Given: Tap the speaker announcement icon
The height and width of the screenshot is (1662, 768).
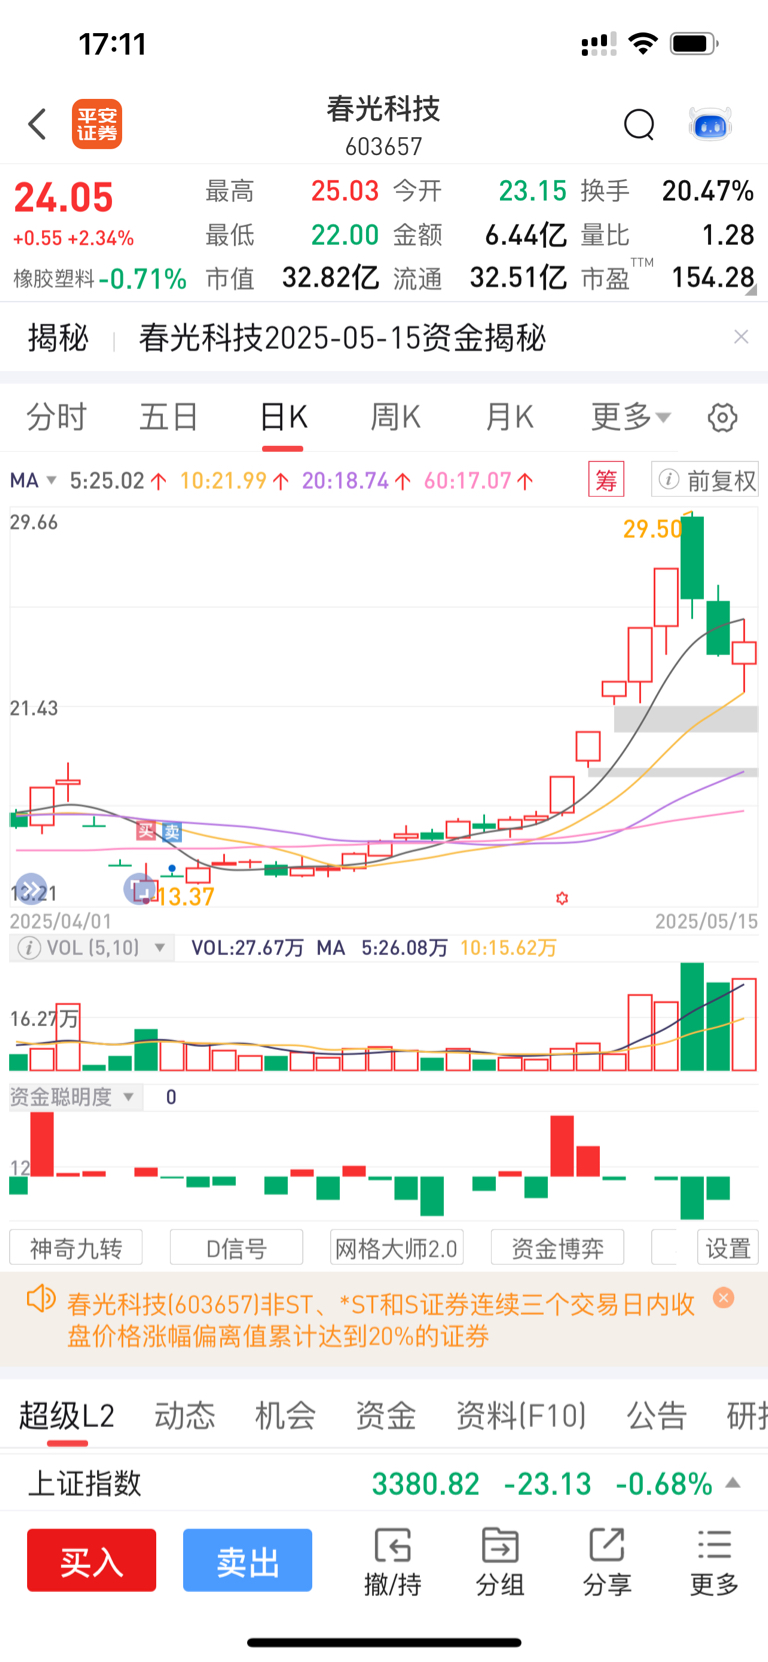Looking at the screenshot, I should click(41, 1299).
